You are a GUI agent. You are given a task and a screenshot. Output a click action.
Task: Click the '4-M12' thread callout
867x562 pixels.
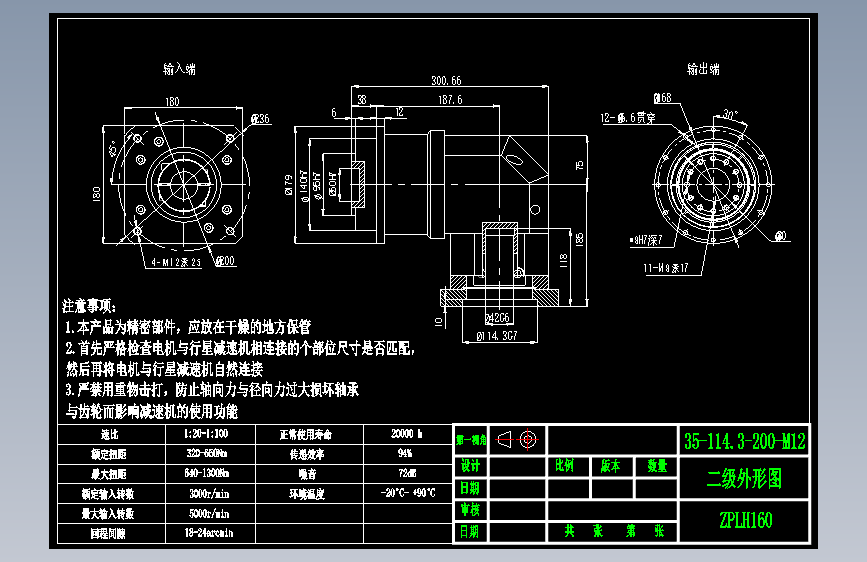[176, 262]
